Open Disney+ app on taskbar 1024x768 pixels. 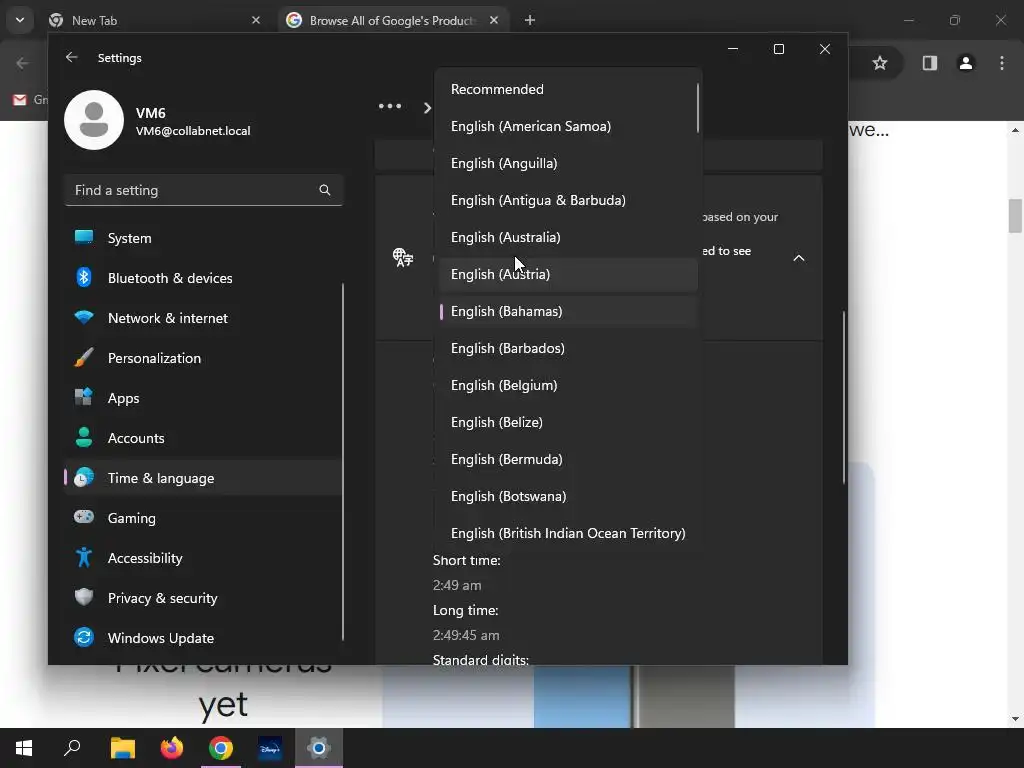coord(270,748)
